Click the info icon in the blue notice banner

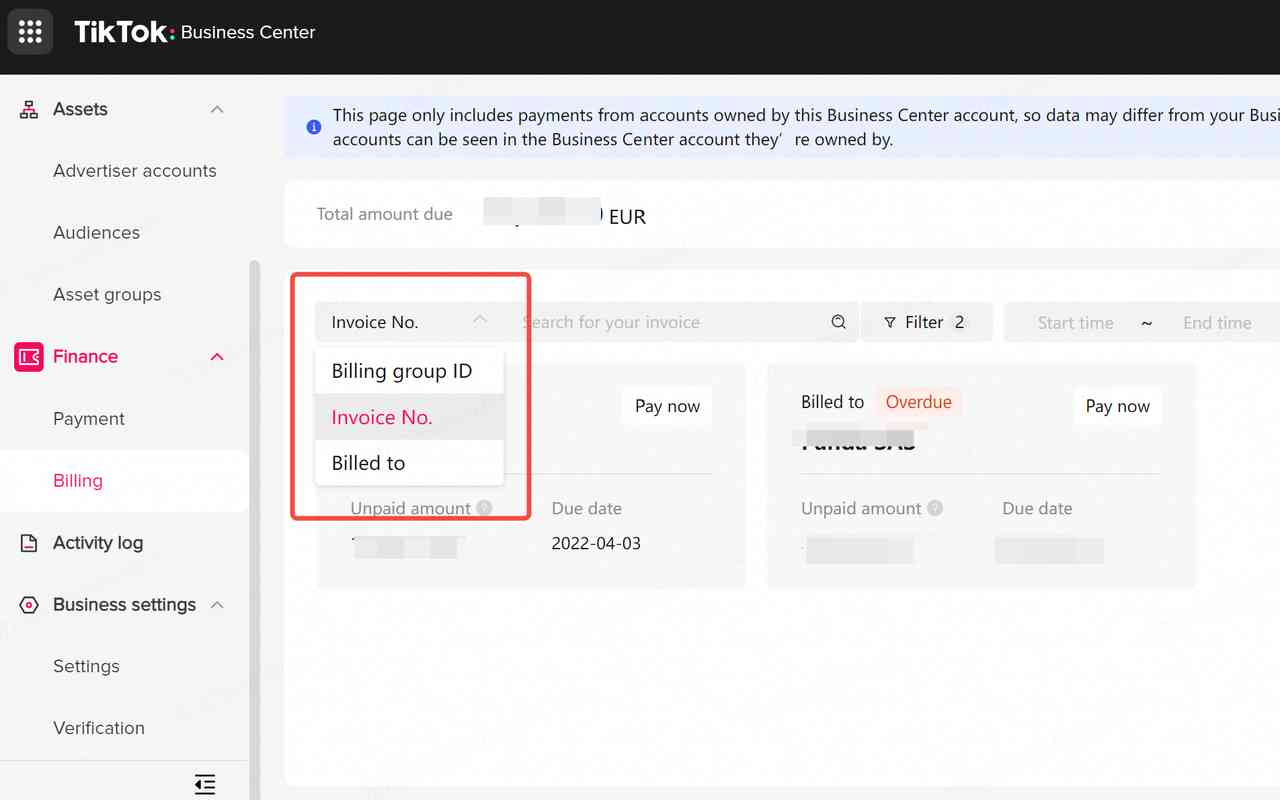coord(313,127)
